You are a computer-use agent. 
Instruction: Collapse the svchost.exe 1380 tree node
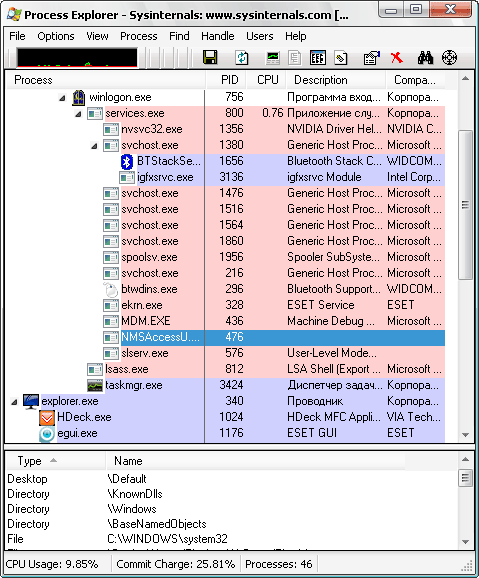pyautogui.click(x=94, y=146)
